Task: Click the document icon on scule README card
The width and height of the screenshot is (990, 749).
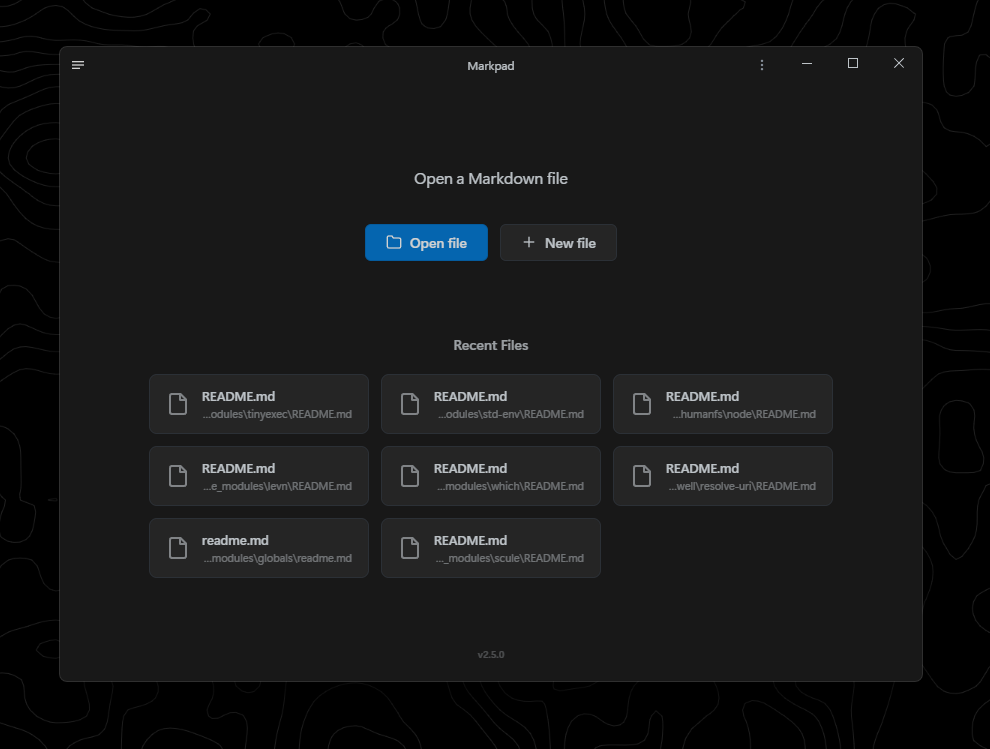Action: (x=410, y=548)
